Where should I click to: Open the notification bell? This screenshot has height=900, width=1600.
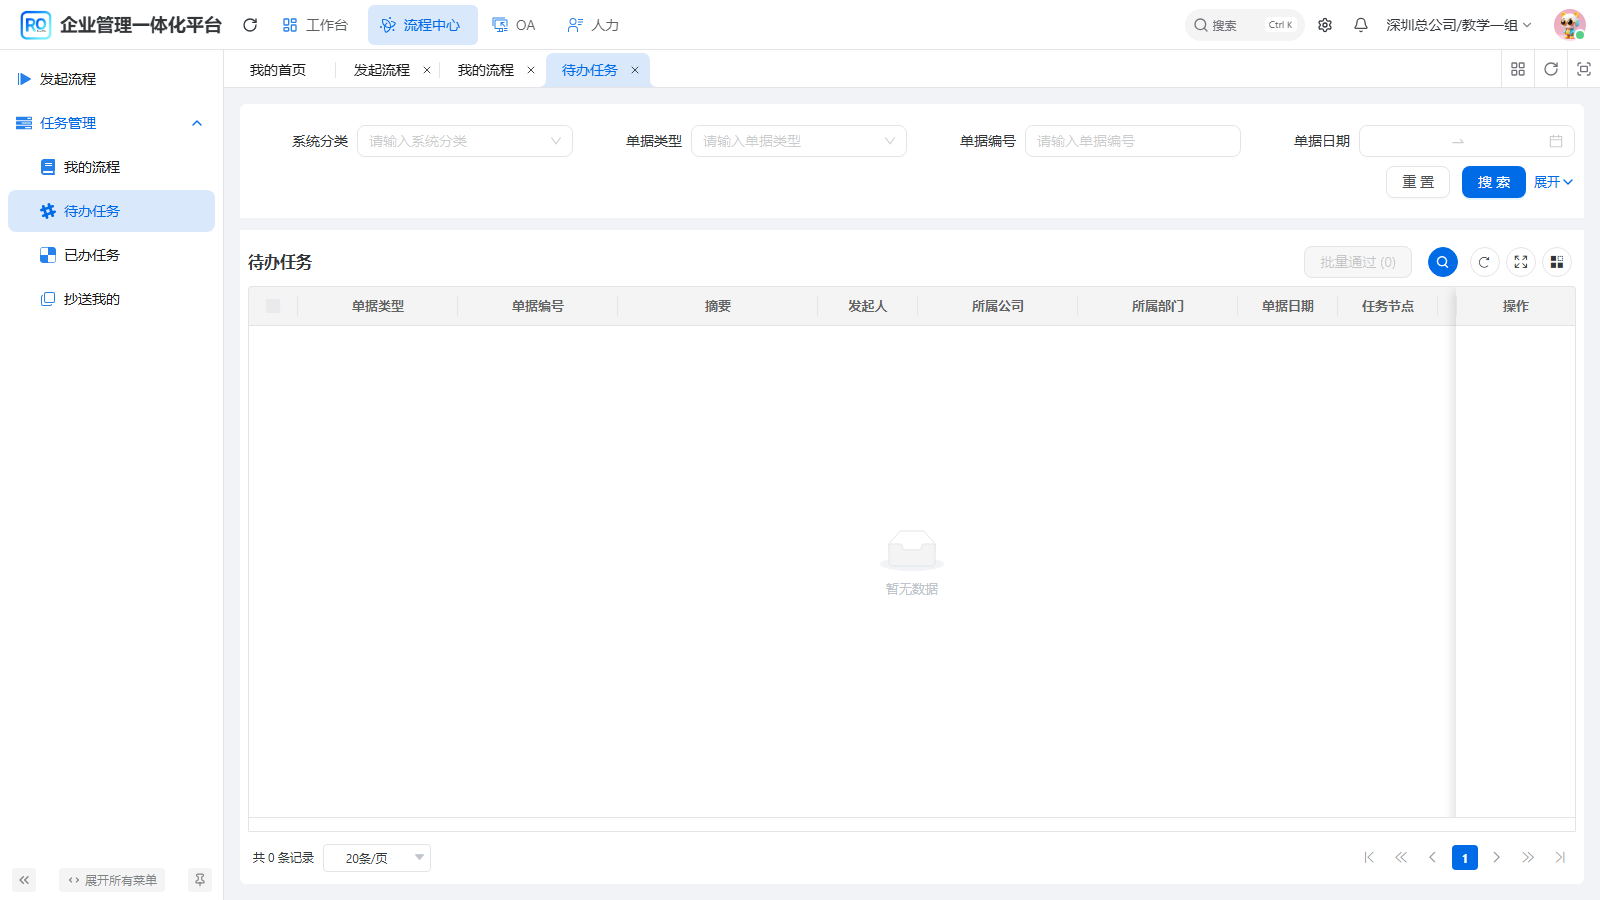1361,25
